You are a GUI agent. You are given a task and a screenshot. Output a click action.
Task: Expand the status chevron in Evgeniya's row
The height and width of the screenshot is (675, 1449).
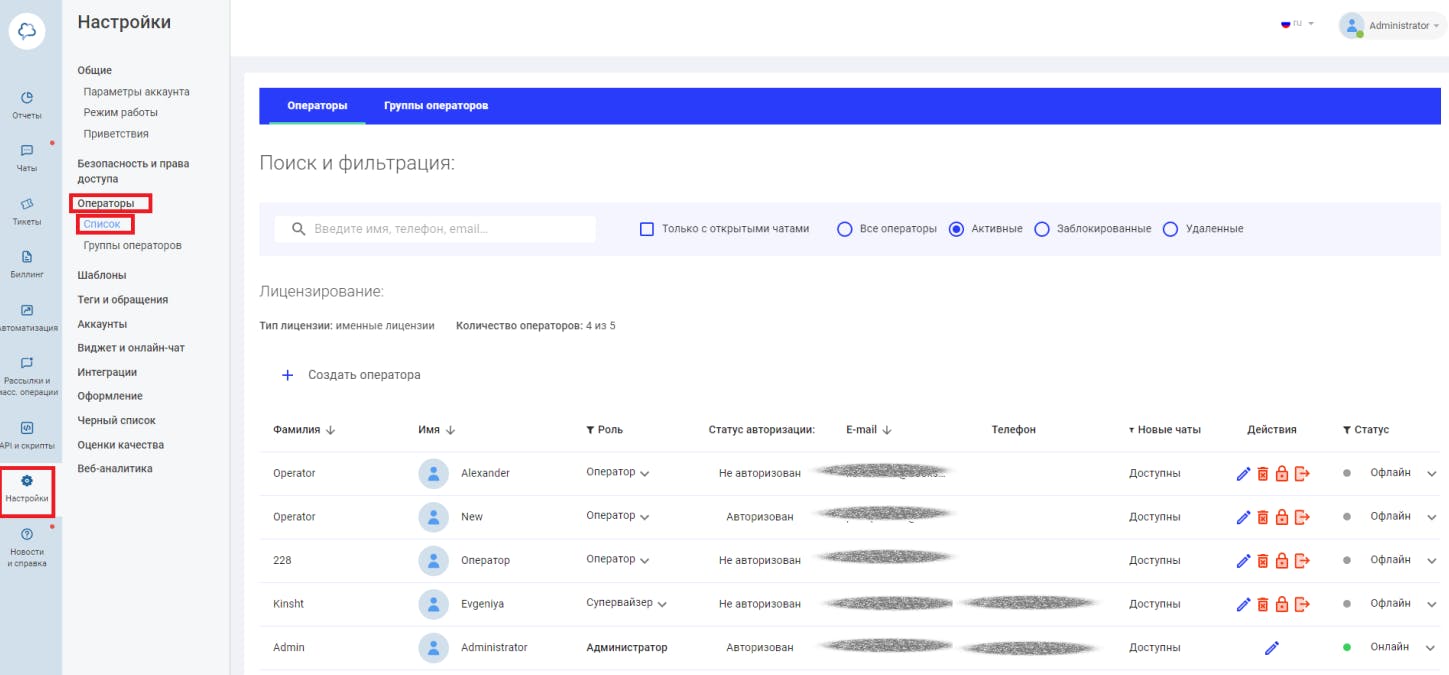pyautogui.click(x=1431, y=605)
